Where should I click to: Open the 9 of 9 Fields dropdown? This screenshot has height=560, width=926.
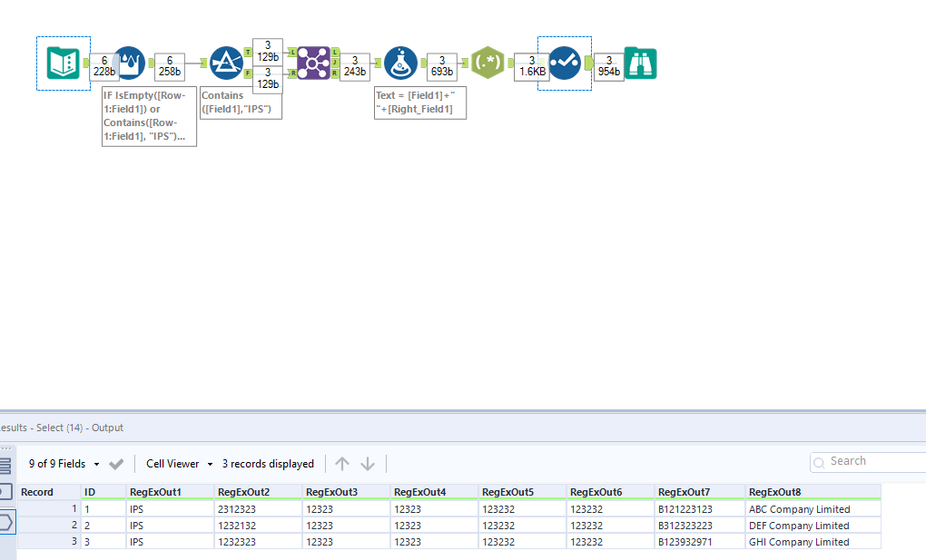coord(64,464)
